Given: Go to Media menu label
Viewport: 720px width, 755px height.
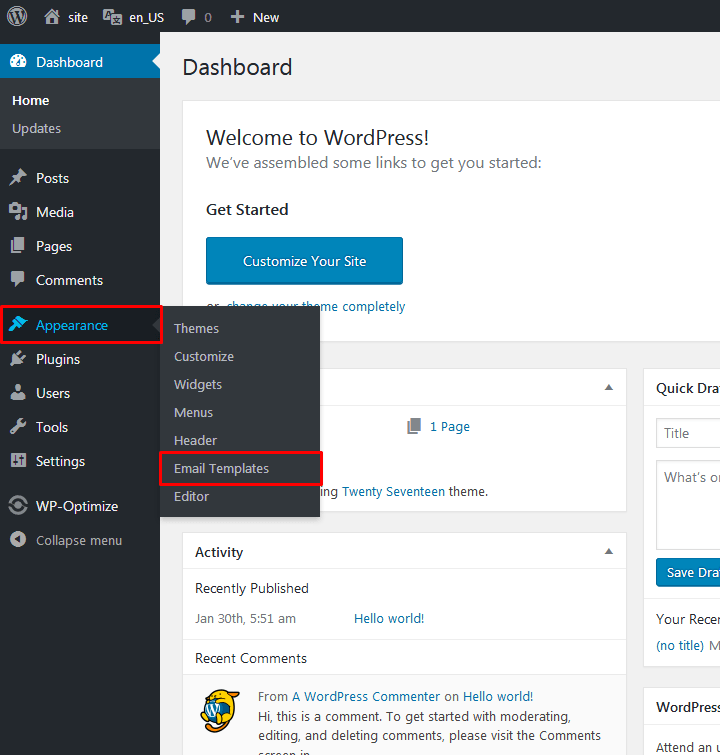Looking at the screenshot, I should click(x=55, y=212).
